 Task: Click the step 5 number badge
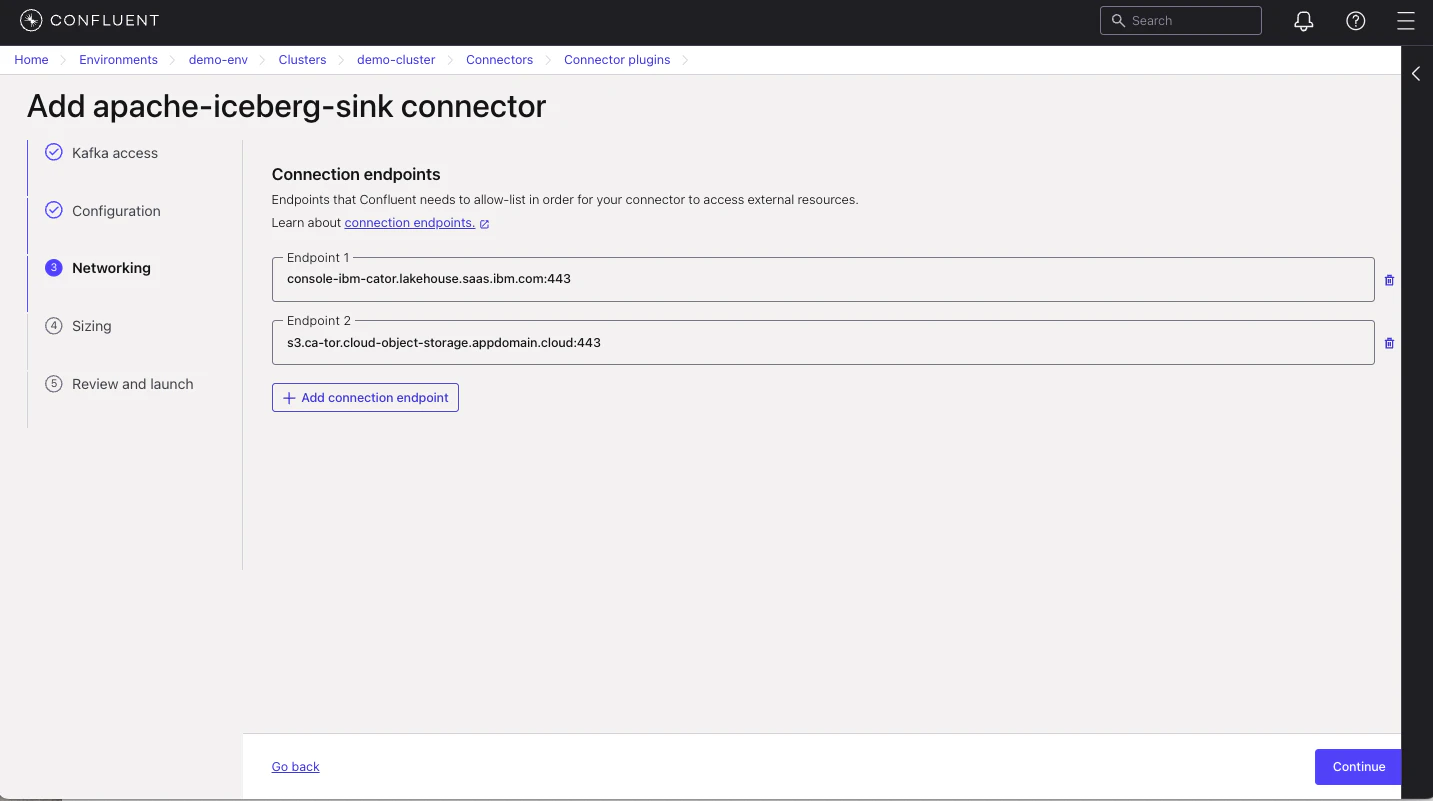click(54, 384)
